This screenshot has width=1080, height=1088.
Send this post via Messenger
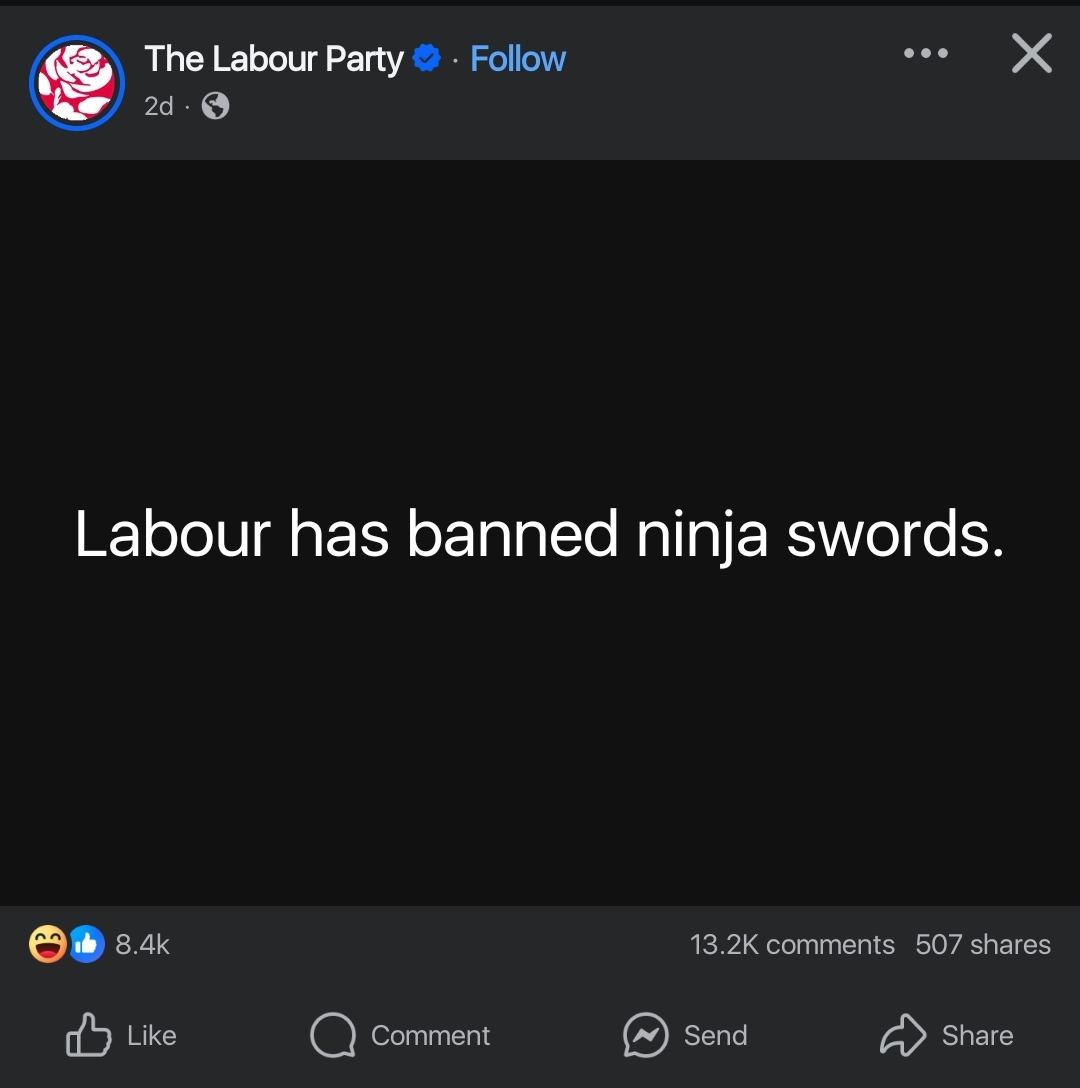(716, 1035)
